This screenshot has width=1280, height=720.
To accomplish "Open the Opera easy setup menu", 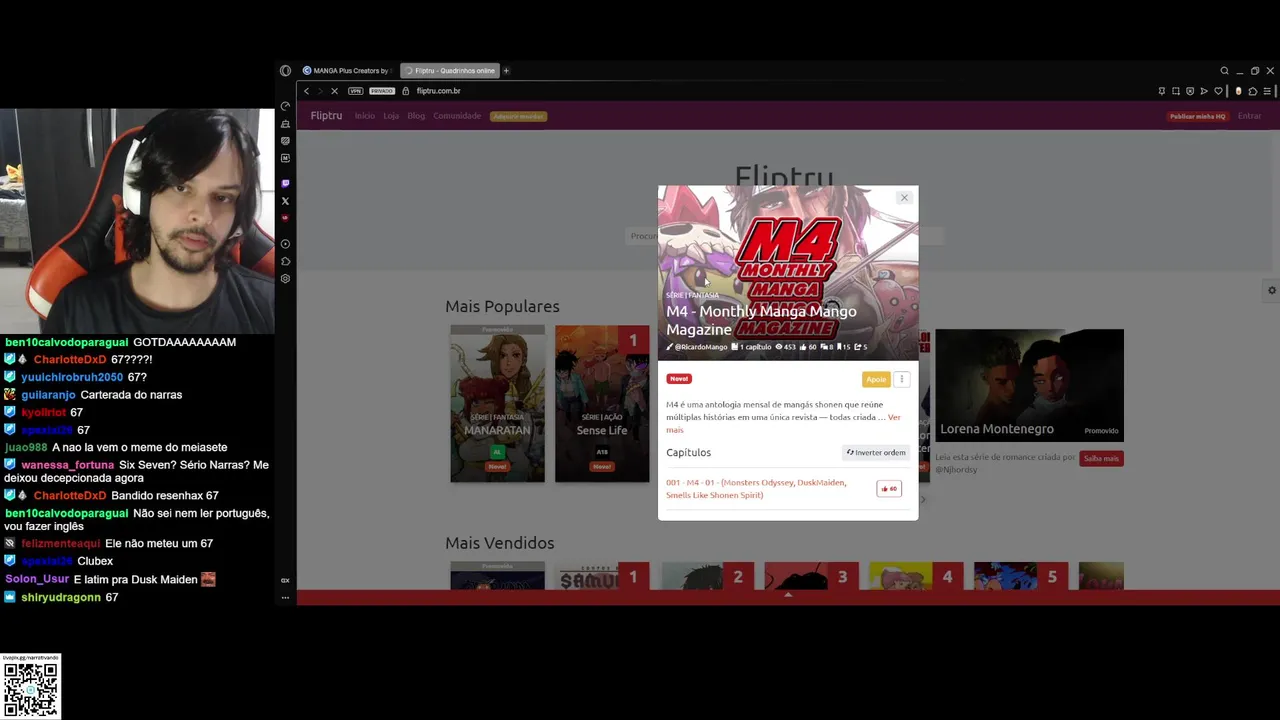I will click(x=1266, y=91).
